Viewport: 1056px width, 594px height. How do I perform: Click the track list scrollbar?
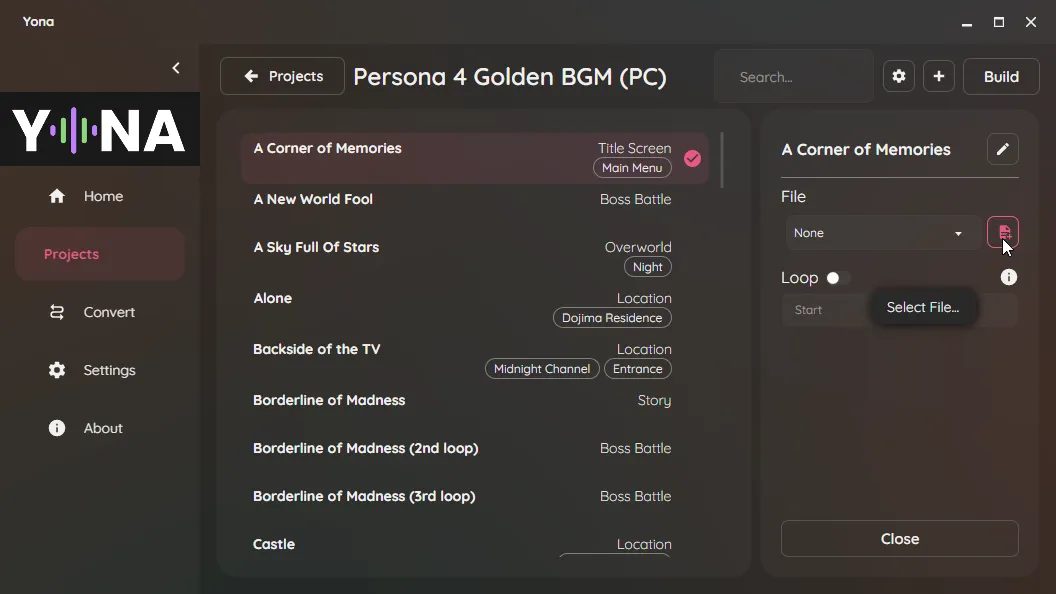click(722, 160)
